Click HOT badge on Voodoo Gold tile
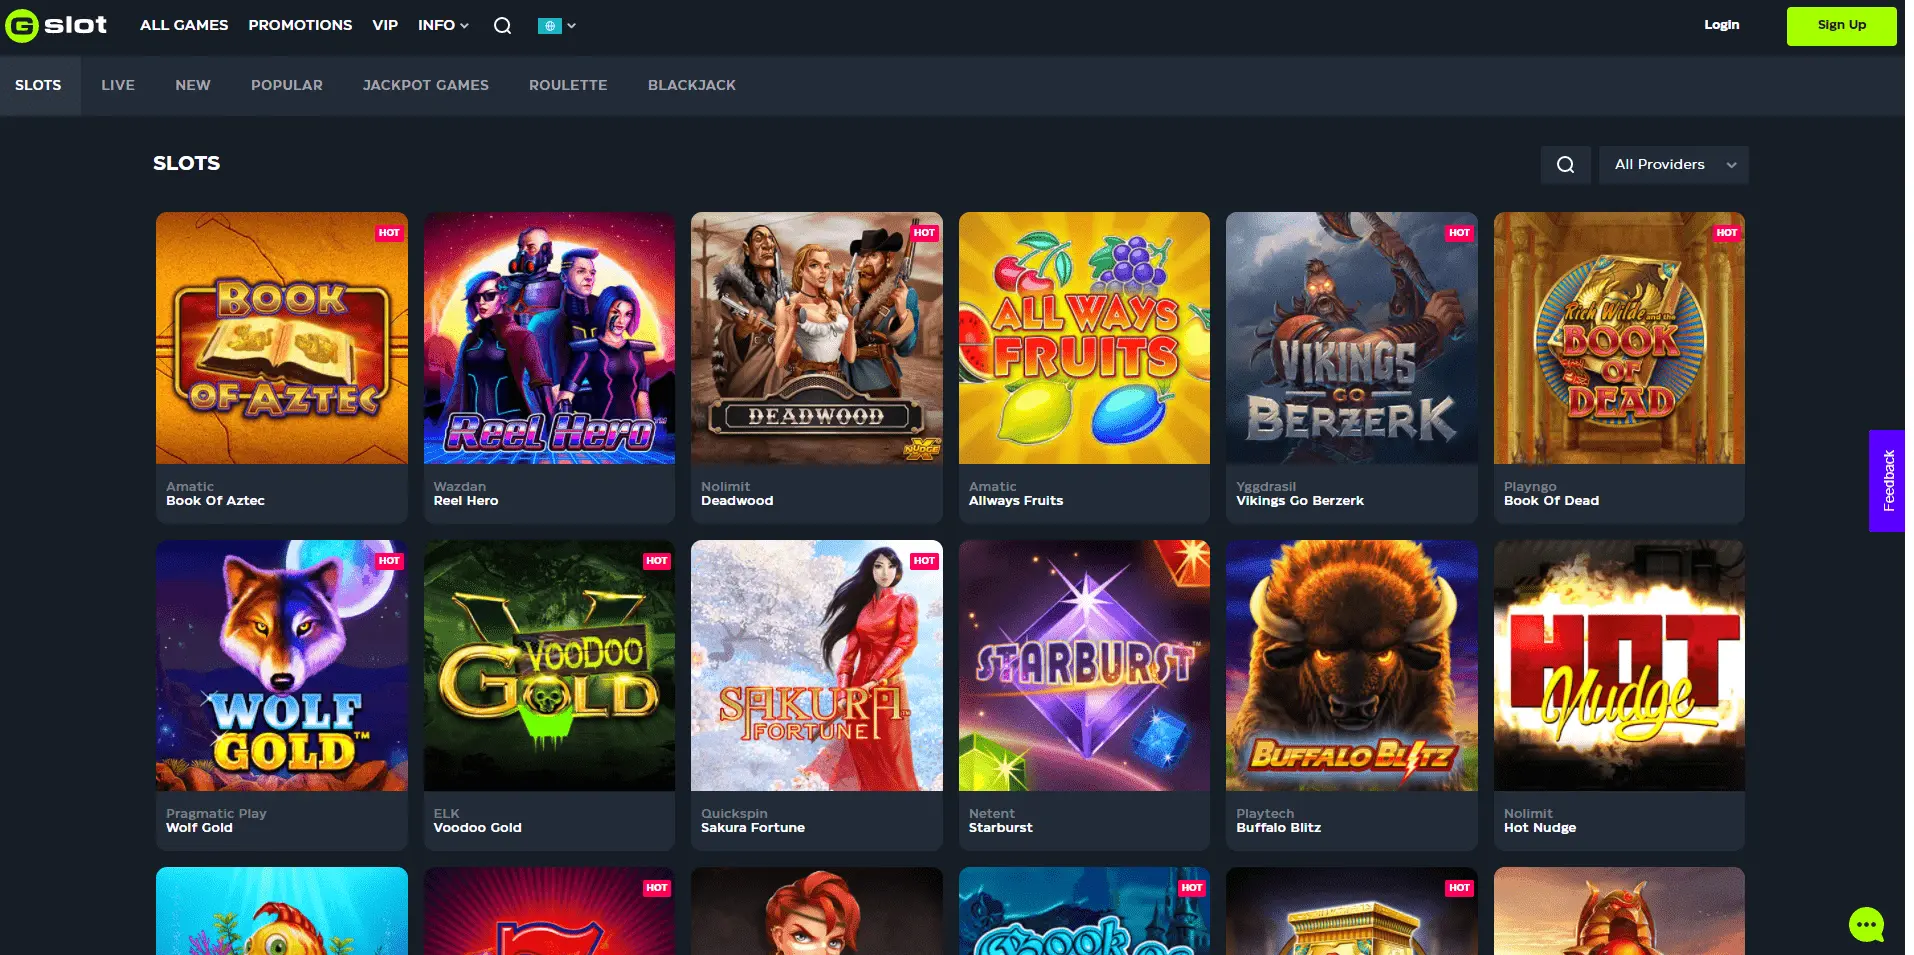 pos(656,561)
